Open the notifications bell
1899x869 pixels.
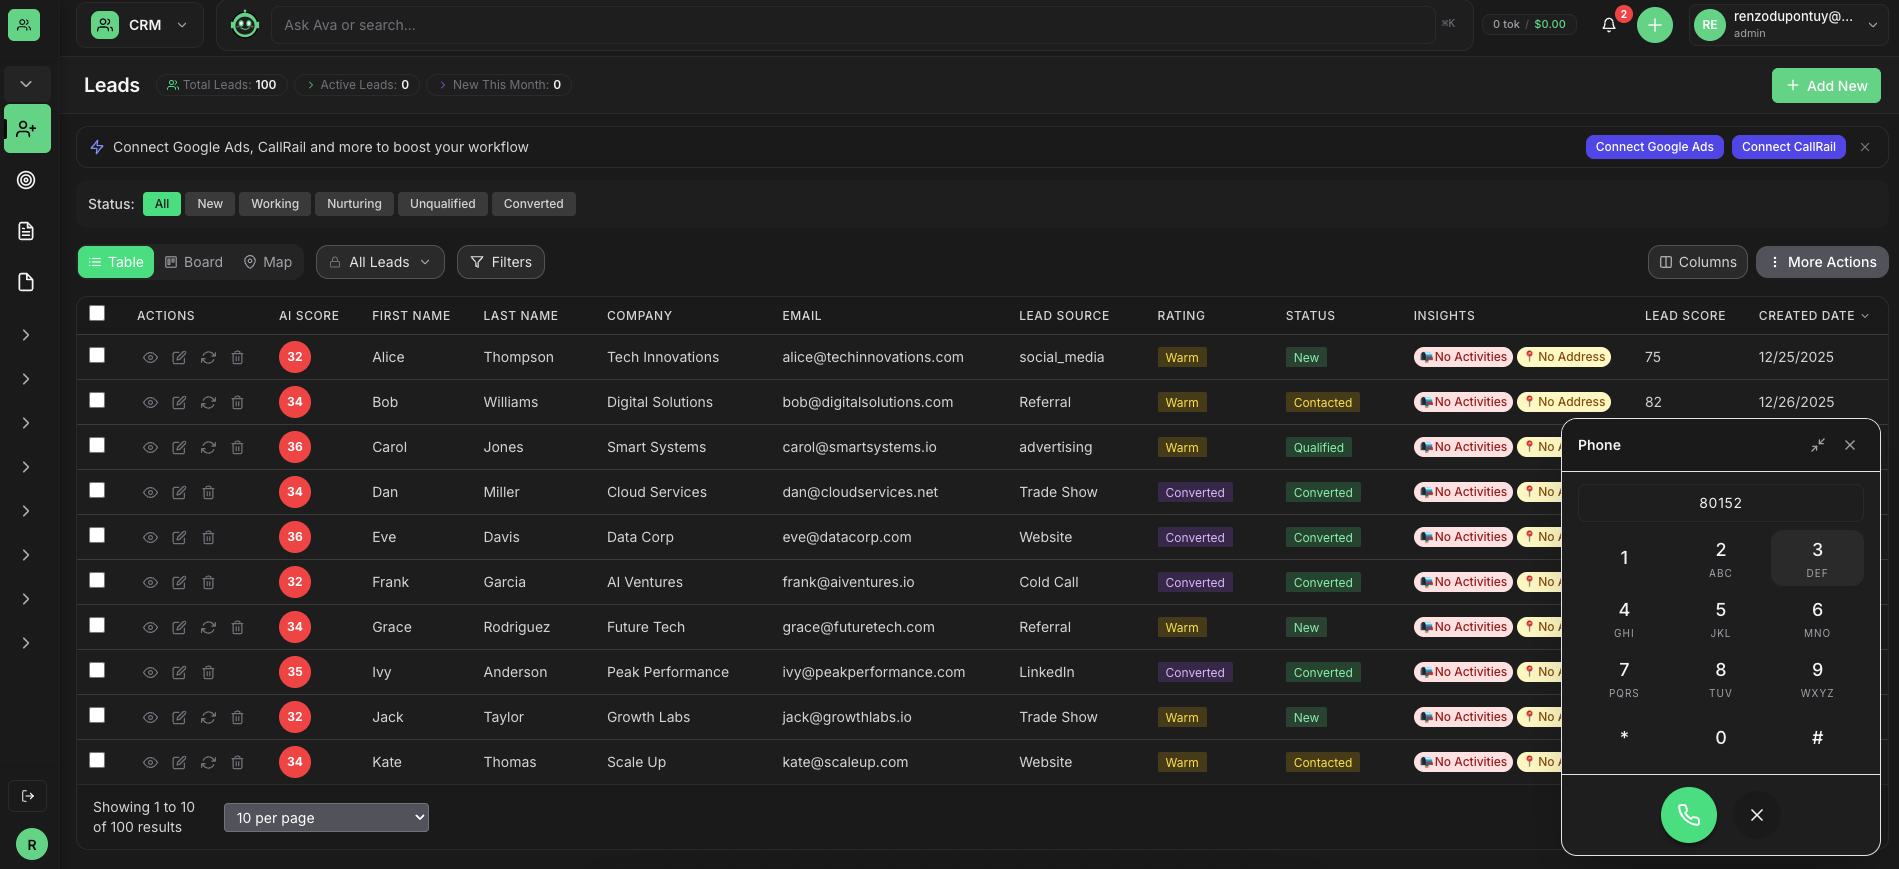click(1608, 25)
